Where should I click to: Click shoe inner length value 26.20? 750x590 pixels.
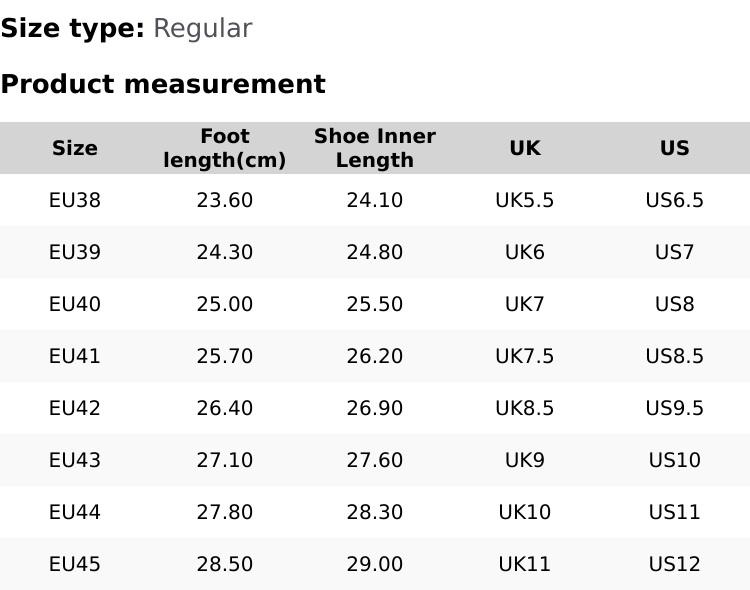pyautogui.click(x=375, y=356)
